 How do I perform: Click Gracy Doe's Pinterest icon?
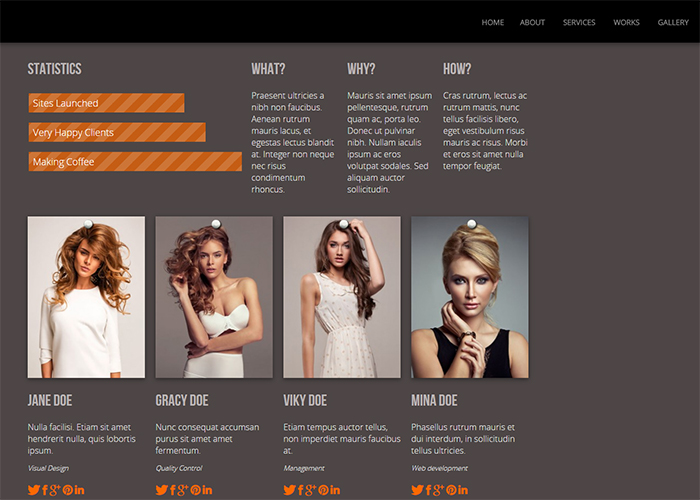point(195,490)
